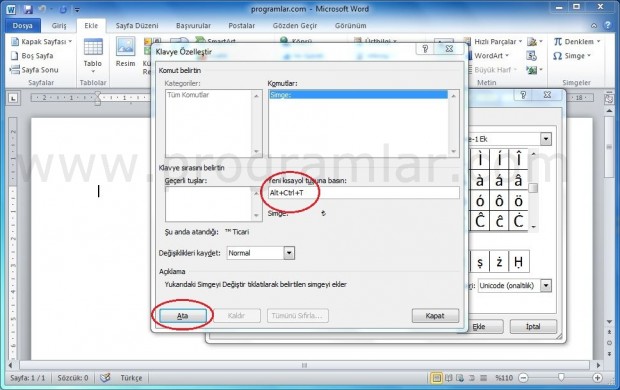
Task: Open the Customize Quick Access Toolbar arrow
Action: tap(77, 9)
